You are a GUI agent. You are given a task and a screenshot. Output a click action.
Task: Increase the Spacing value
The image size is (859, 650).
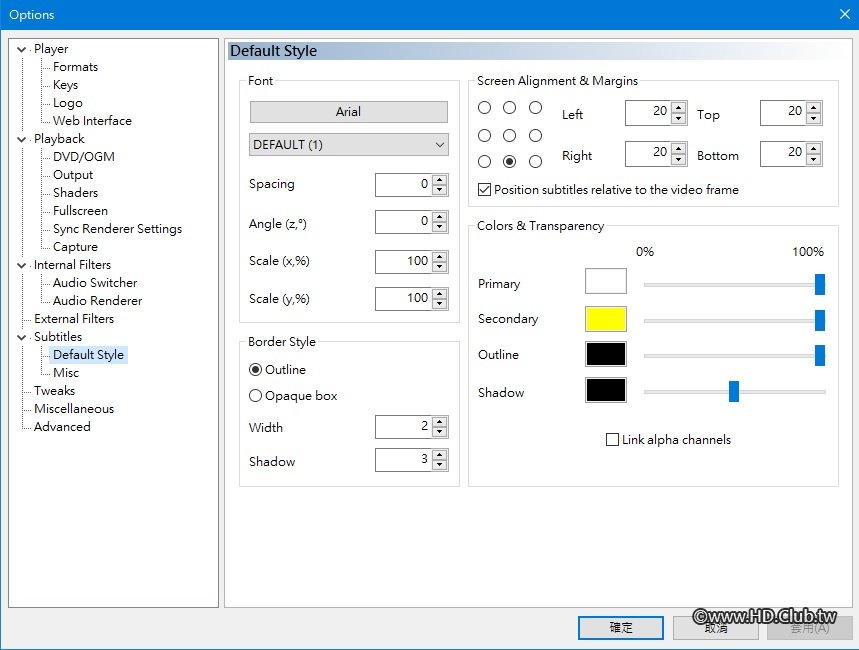pos(439,180)
